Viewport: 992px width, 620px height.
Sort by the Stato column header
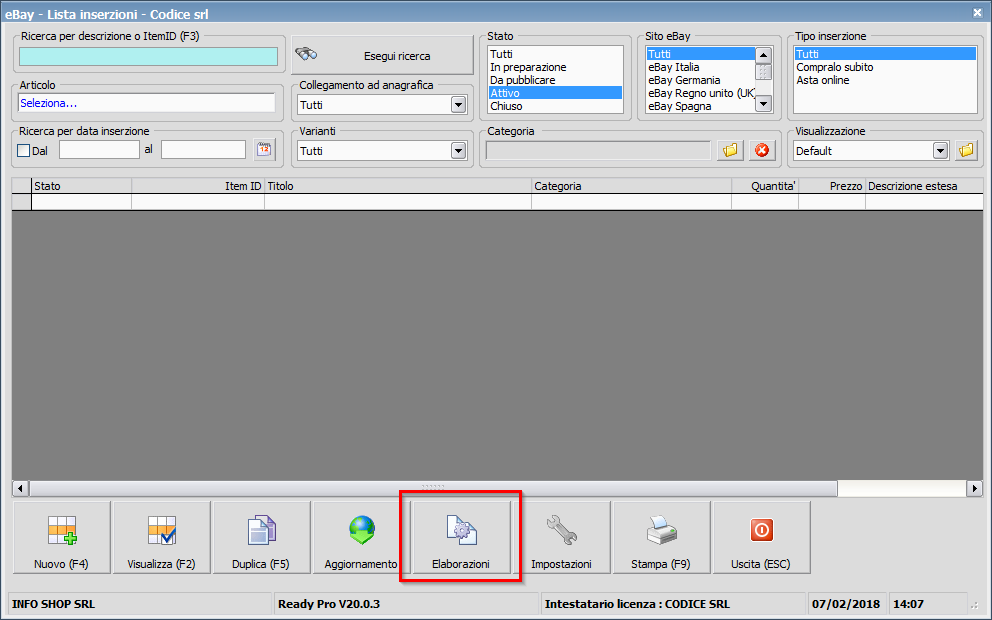click(82, 186)
